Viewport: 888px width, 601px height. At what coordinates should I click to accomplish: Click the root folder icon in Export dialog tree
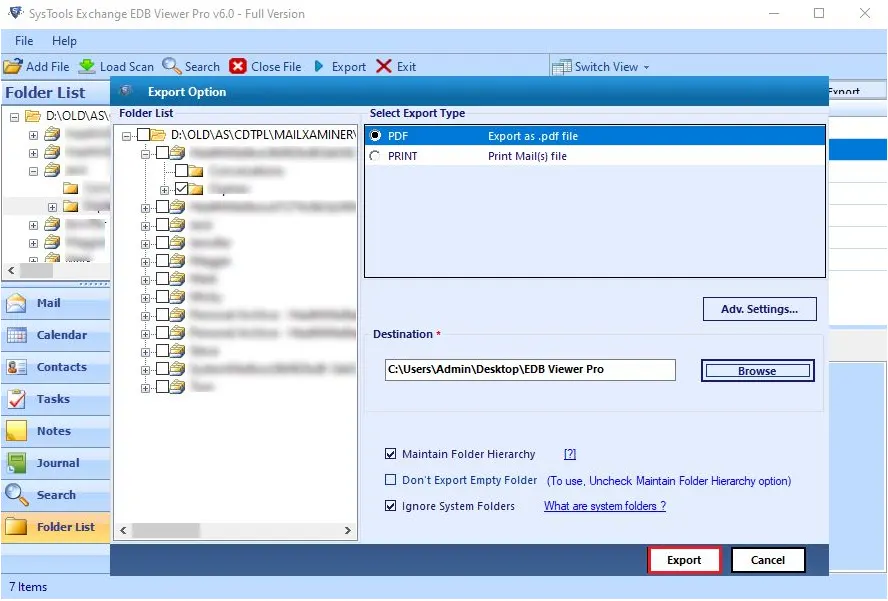tap(159, 135)
